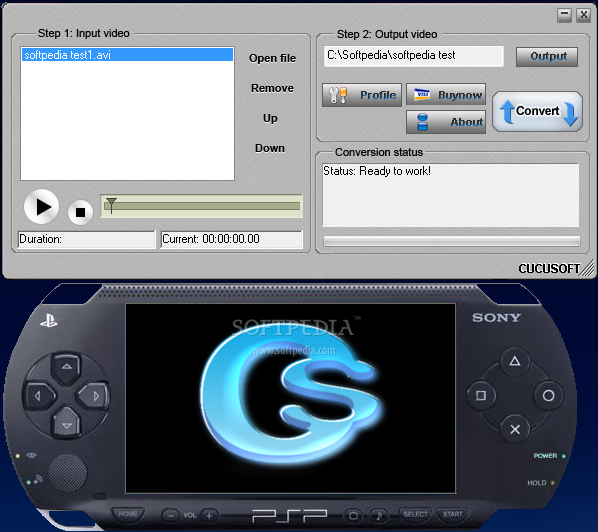598x532 pixels.
Task: Click the Status: Ready to work! text
Action: tap(377, 171)
